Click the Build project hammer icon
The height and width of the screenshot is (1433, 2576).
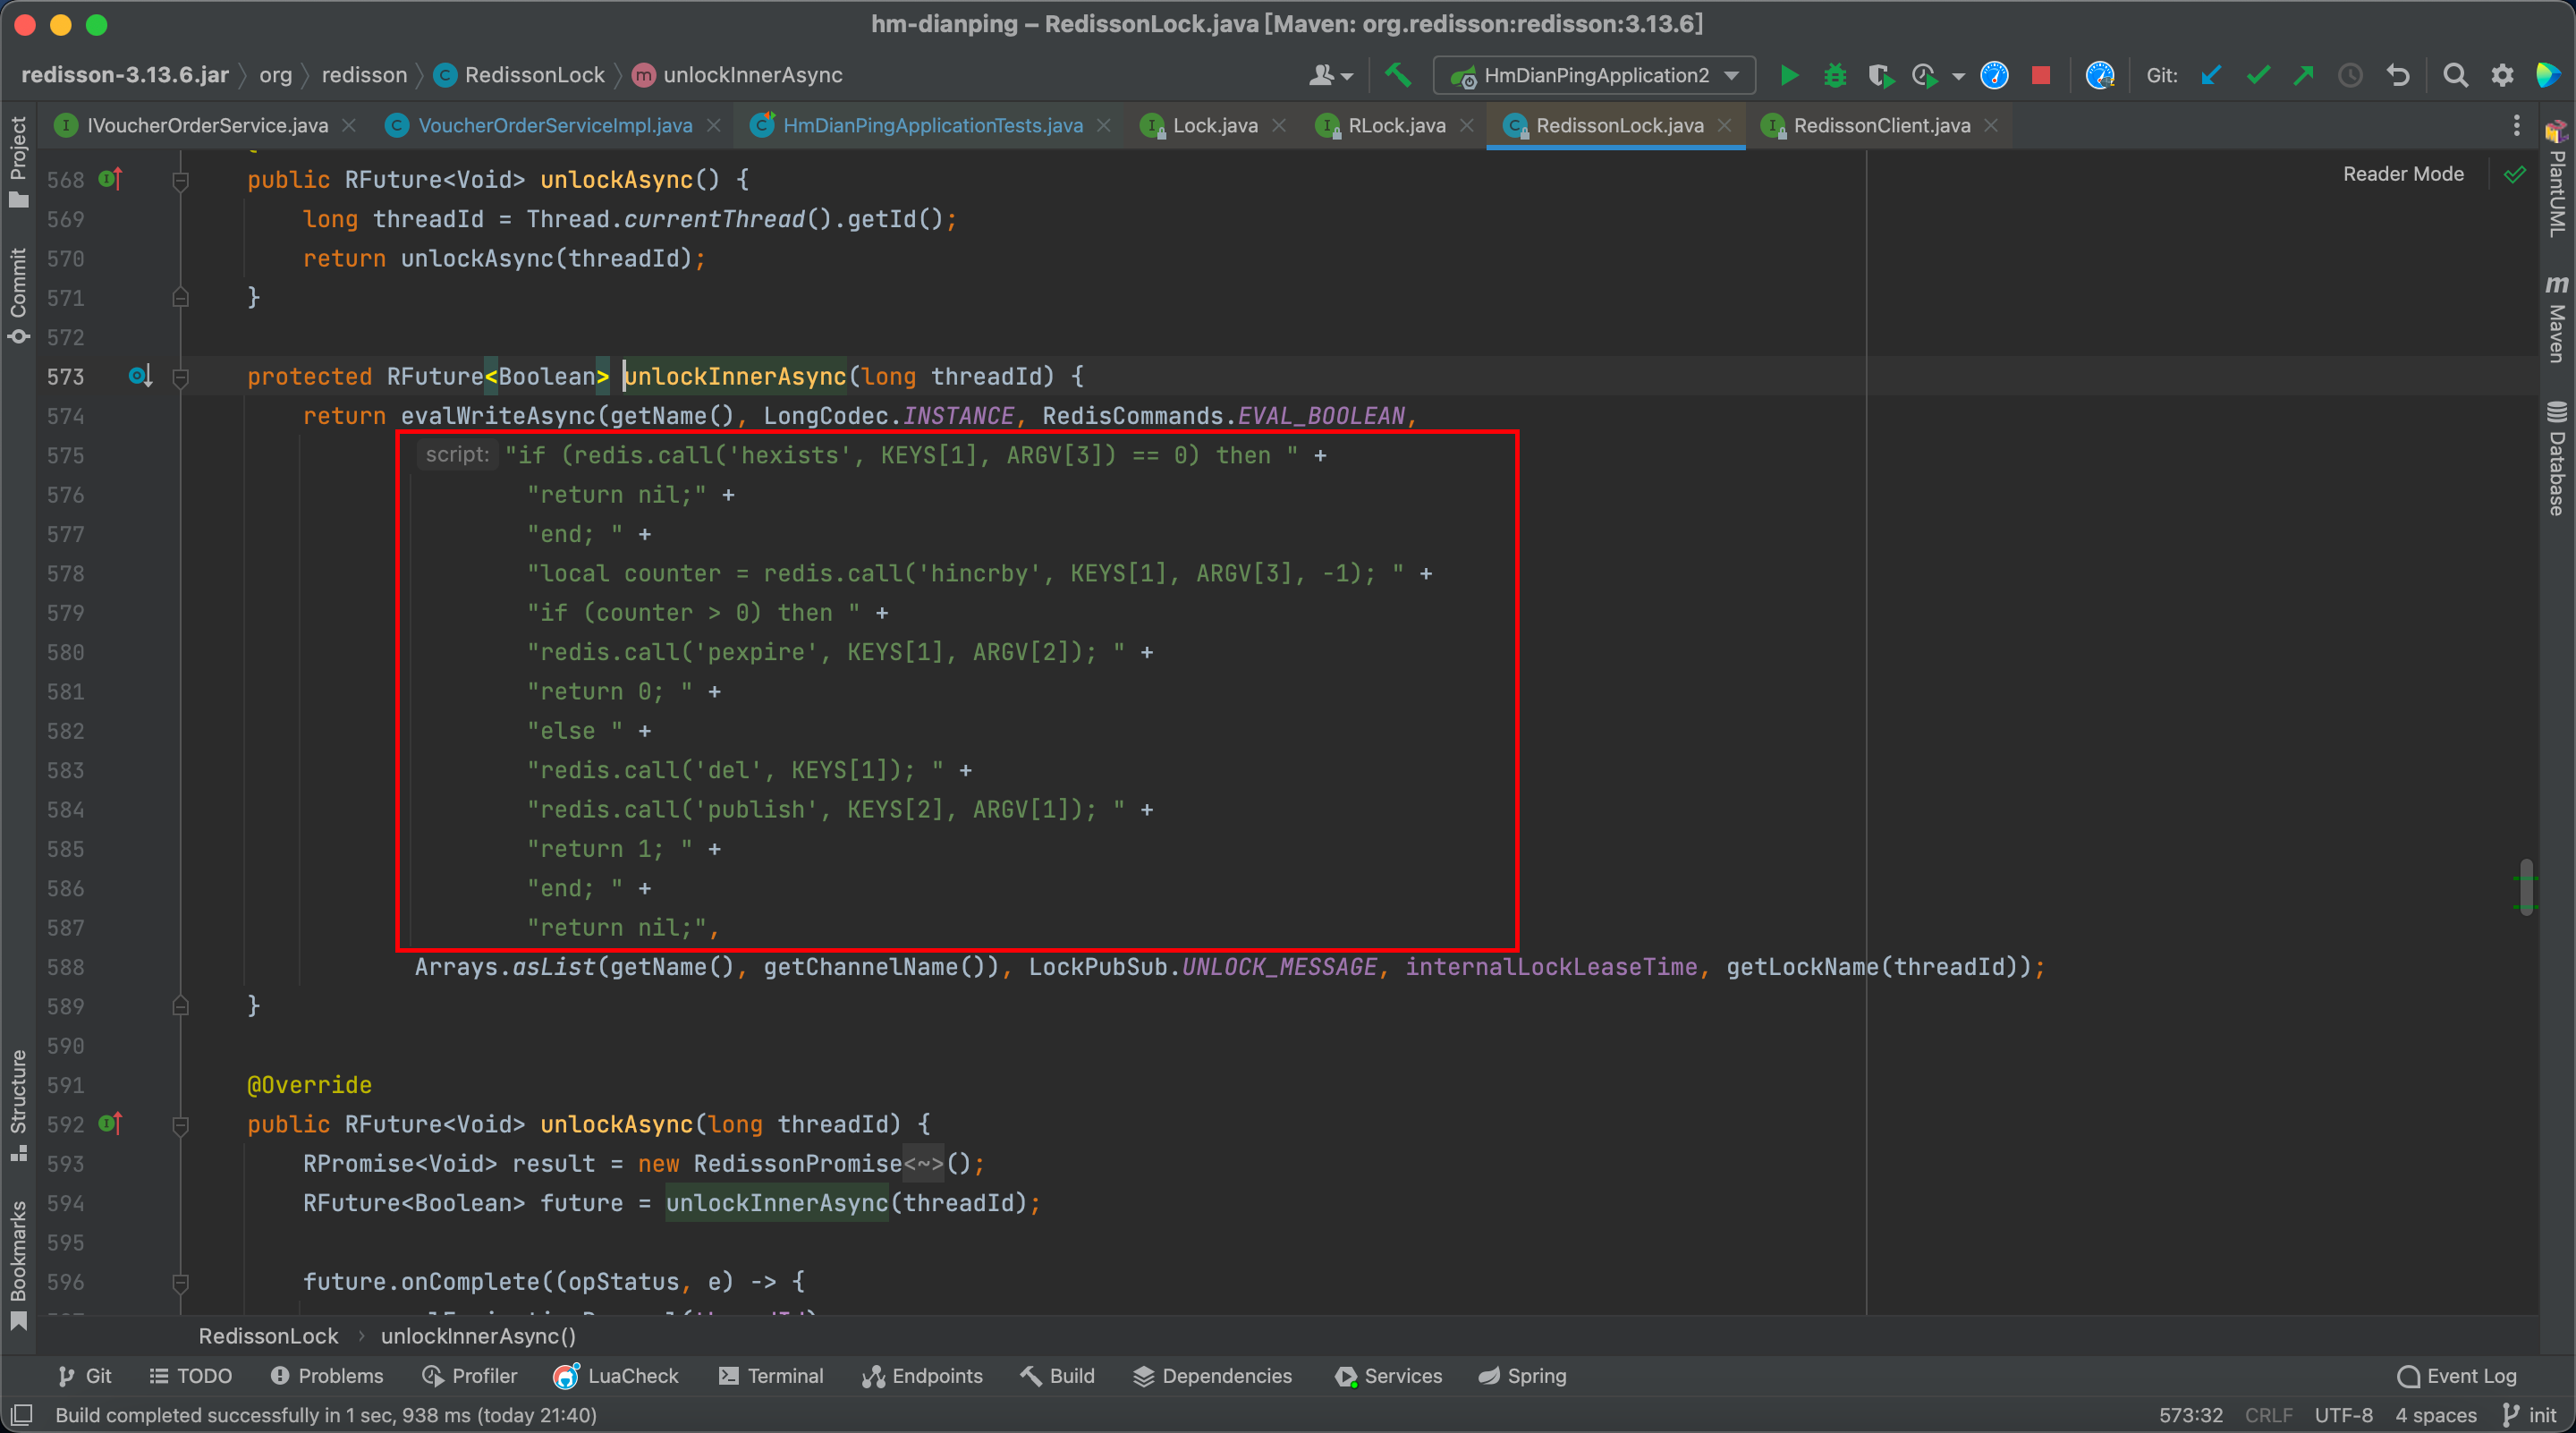click(1397, 75)
